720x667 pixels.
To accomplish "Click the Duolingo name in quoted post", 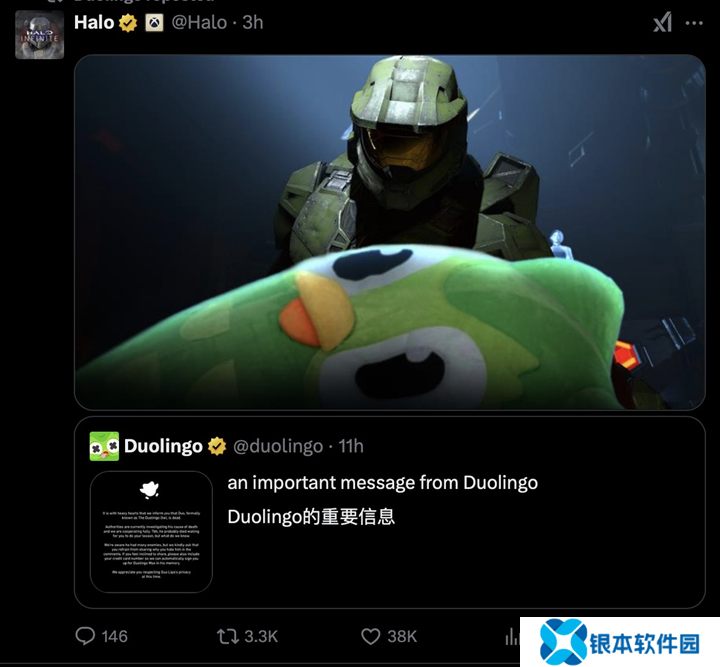I will coord(163,446).
